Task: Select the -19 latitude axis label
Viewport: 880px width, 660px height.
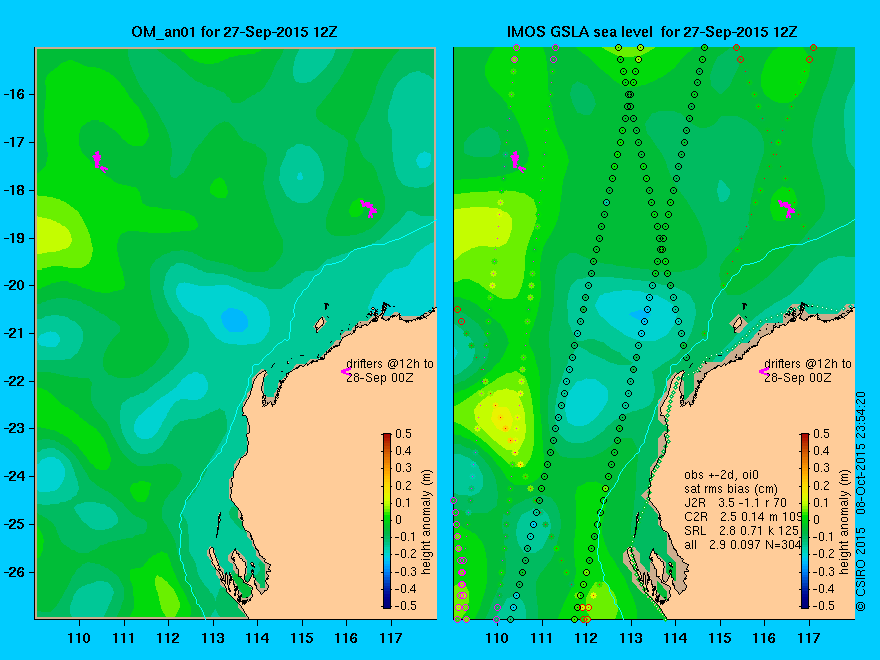Action: click(16, 238)
